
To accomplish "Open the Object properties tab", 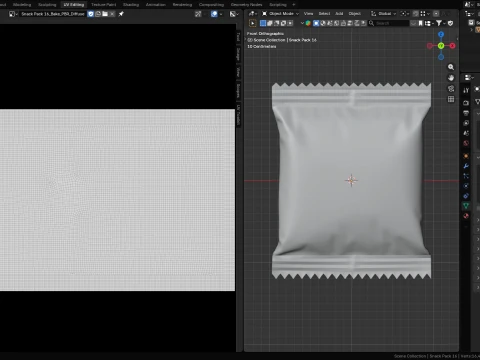I will [x=466, y=156].
